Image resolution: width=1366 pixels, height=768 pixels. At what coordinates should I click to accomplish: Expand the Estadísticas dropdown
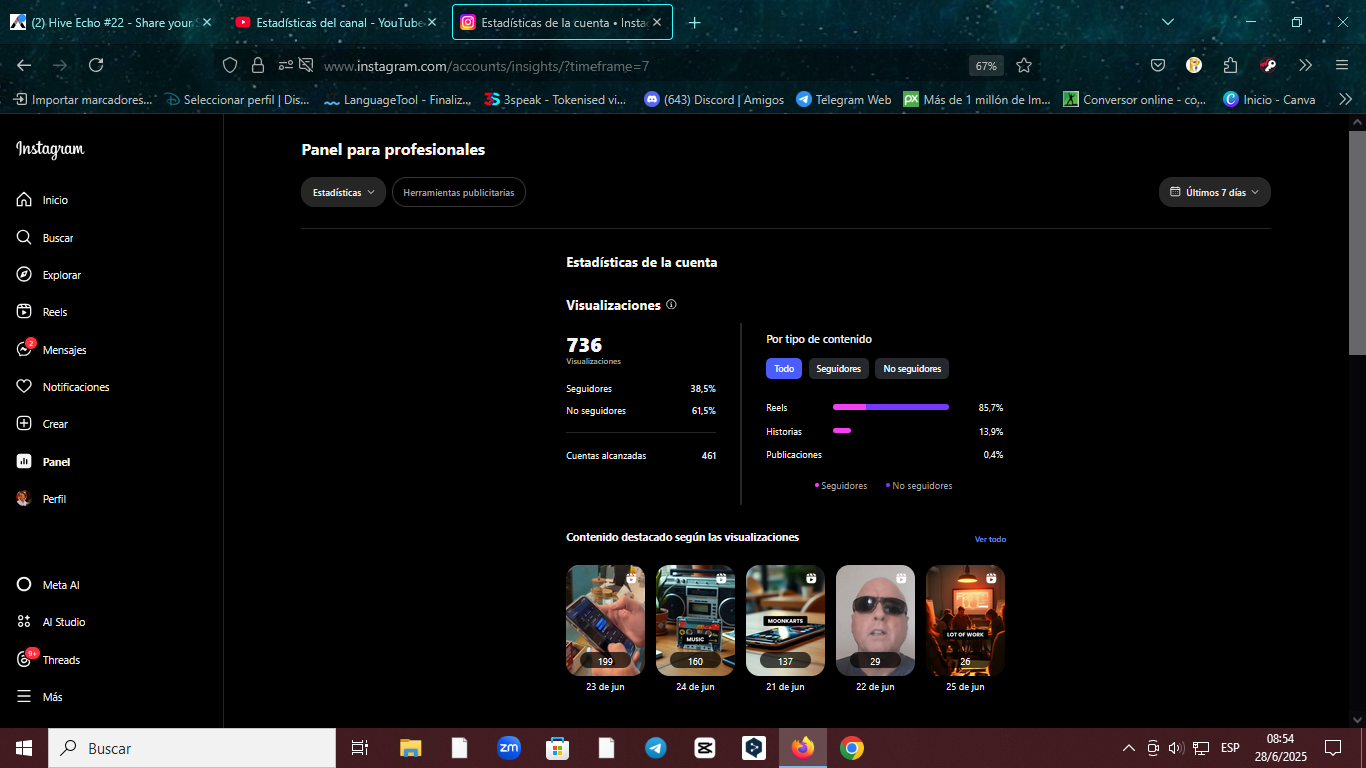343,192
